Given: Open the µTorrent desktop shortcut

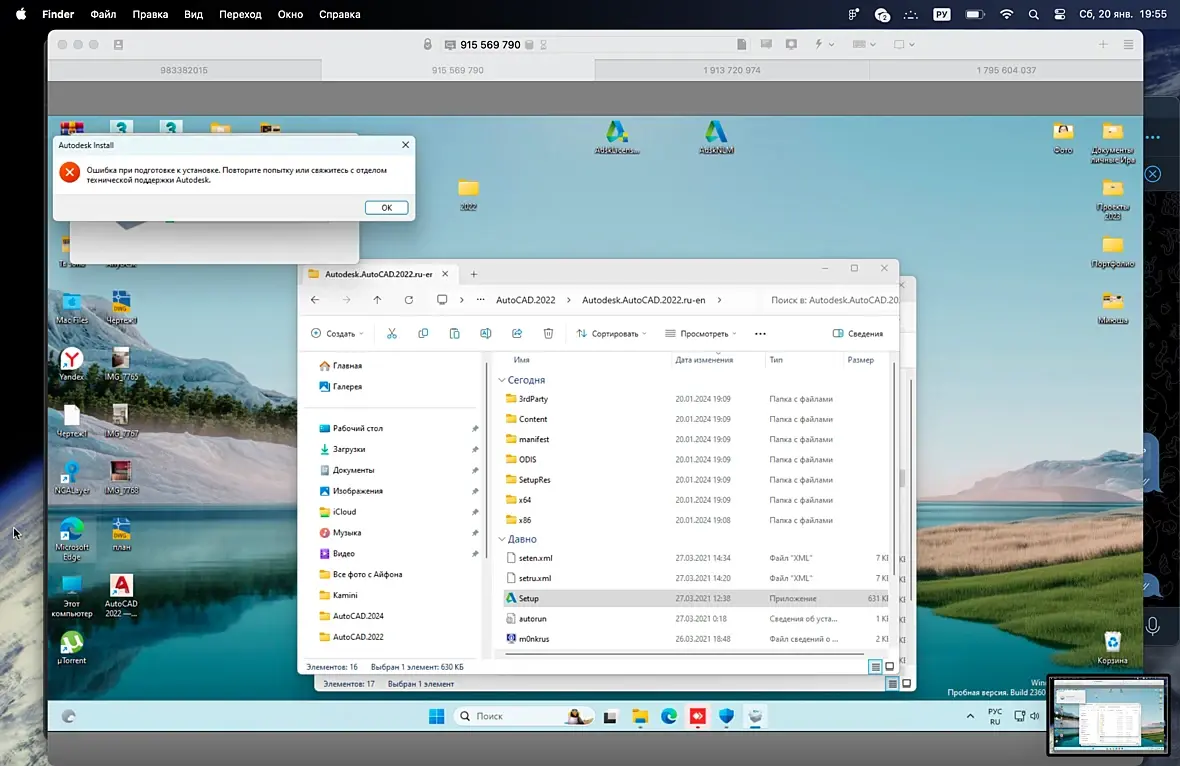Looking at the screenshot, I should pos(71,643).
